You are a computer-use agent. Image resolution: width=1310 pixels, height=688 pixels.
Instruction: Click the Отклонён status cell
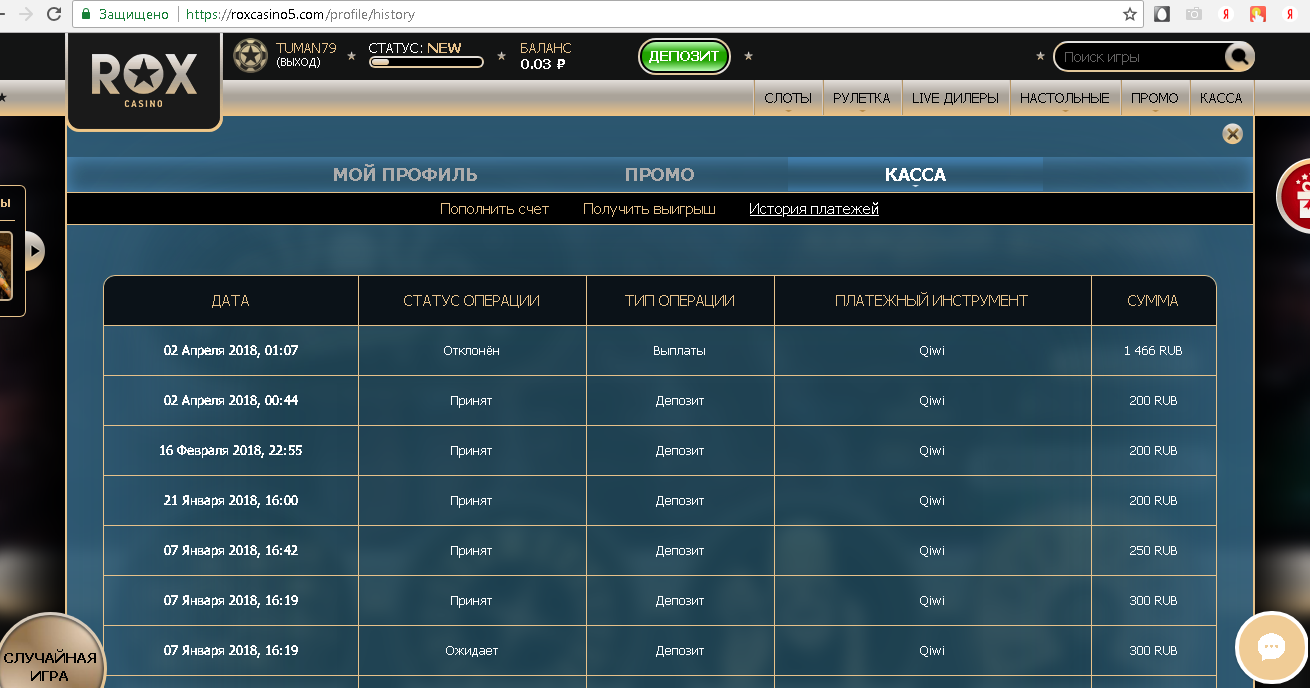click(x=471, y=351)
